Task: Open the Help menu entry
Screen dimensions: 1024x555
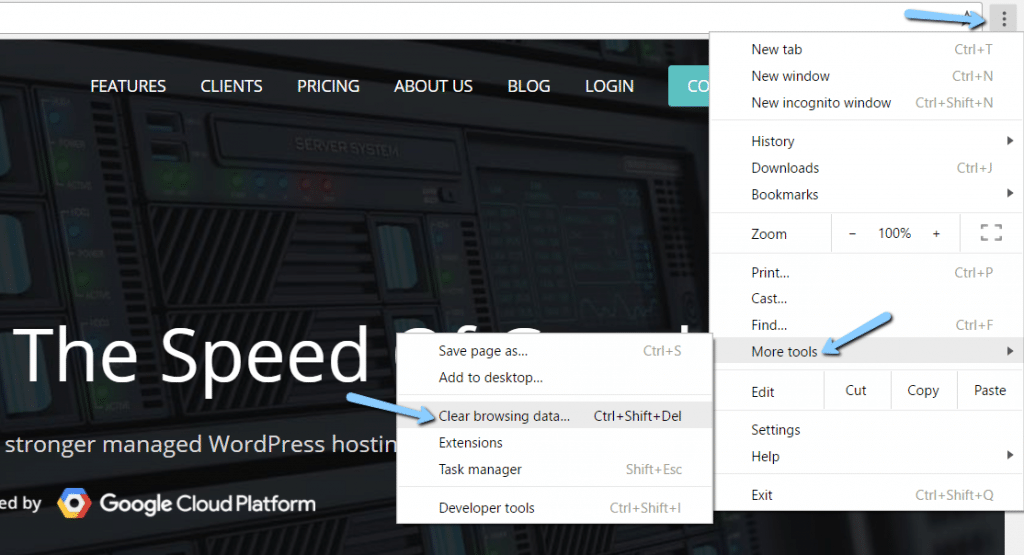Action: point(867,456)
